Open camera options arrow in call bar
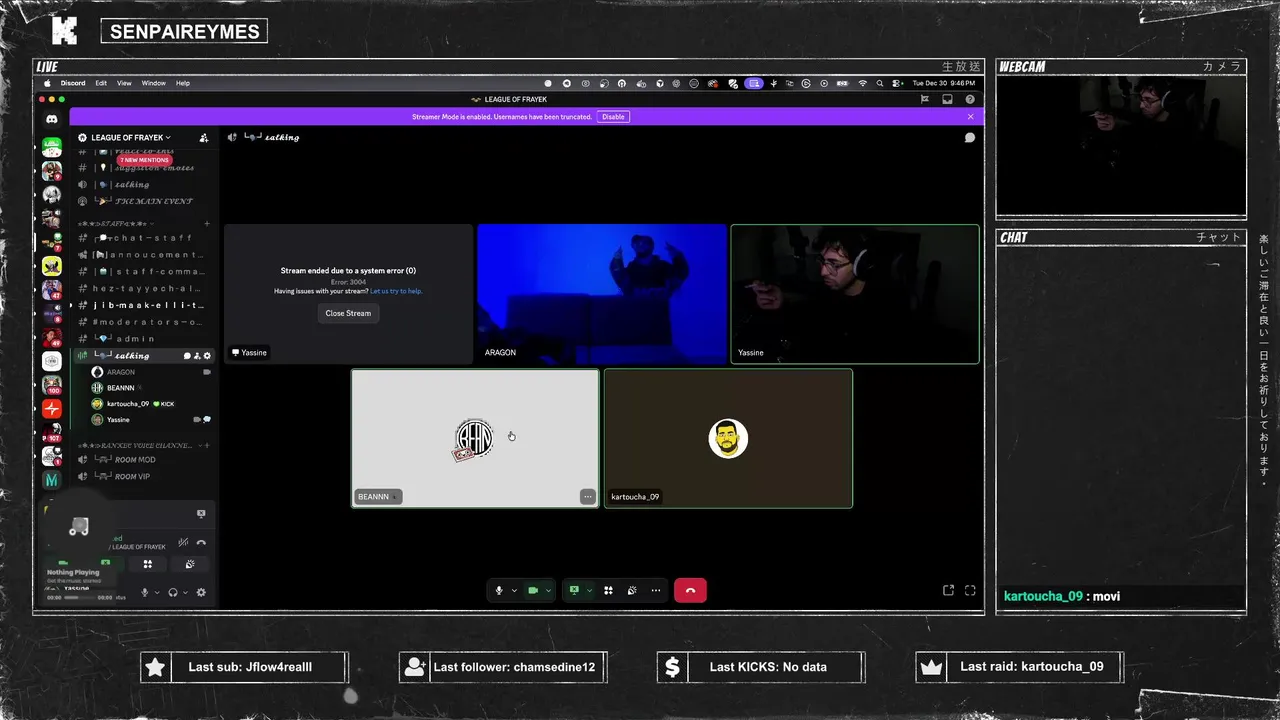The width and height of the screenshot is (1280, 720). point(548,590)
